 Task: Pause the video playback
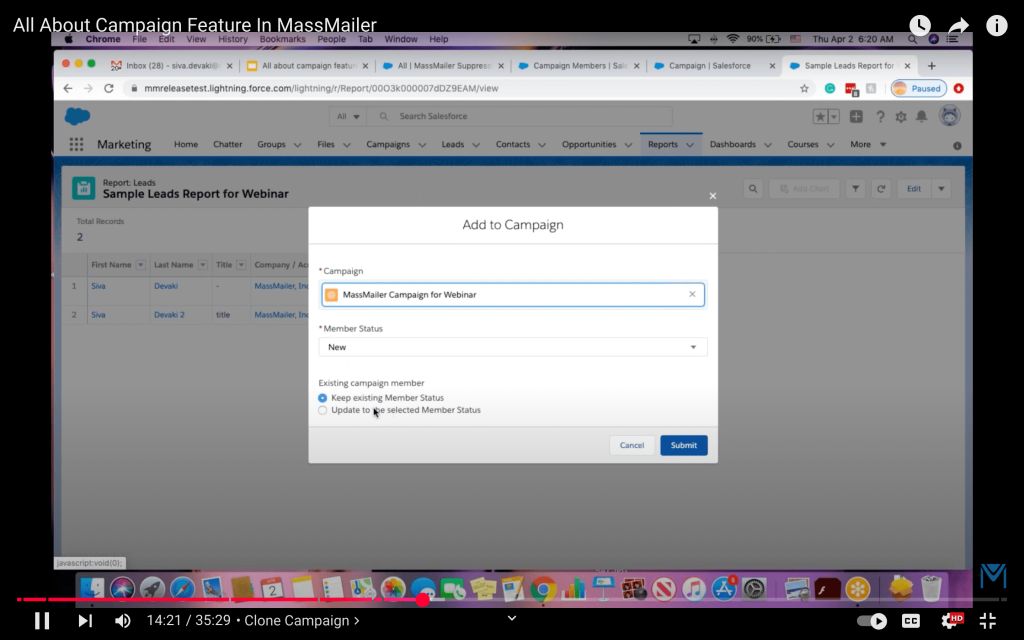[42, 621]
